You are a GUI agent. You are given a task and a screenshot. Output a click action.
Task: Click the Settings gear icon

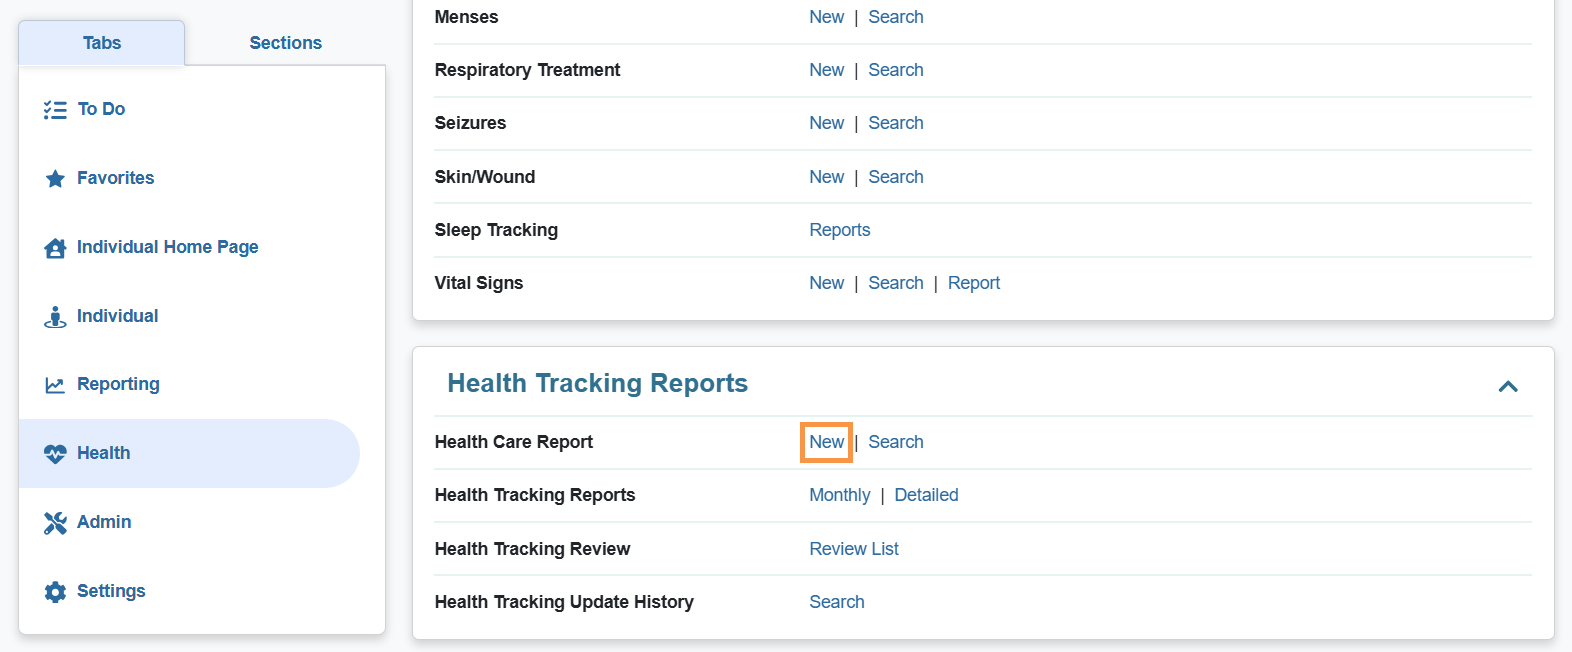click(x=55, y=591)
